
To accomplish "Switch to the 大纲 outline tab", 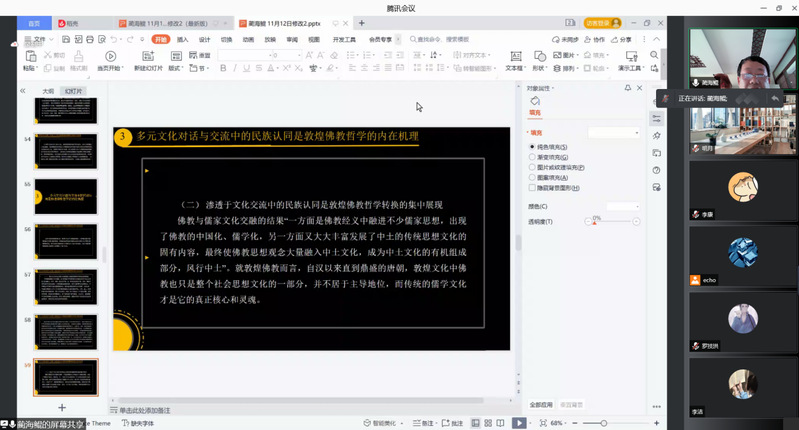I will (x=47, y=90).
